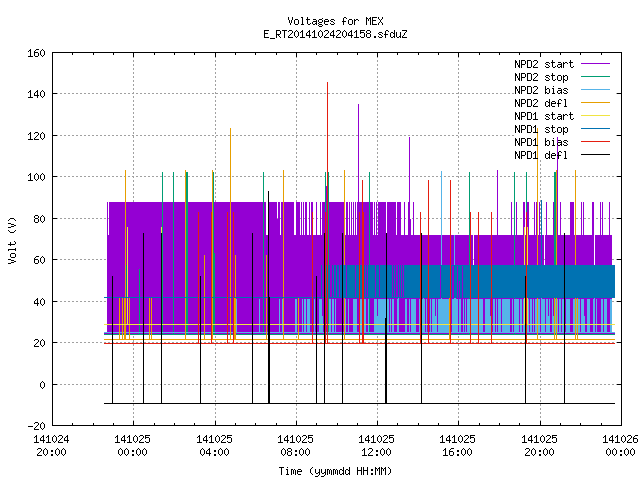Click the NPD1 defl black legend line
640x480 pixels.
(595, 155)
